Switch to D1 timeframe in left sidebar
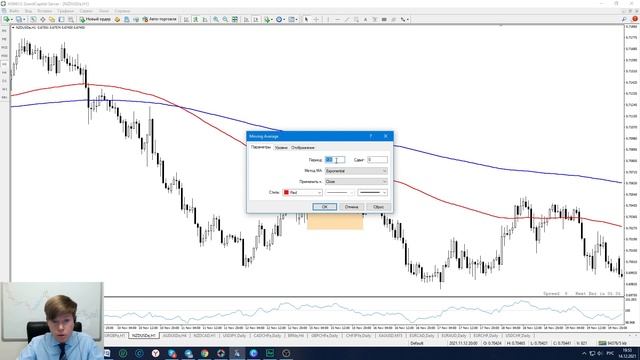 (x=4, y=81)
